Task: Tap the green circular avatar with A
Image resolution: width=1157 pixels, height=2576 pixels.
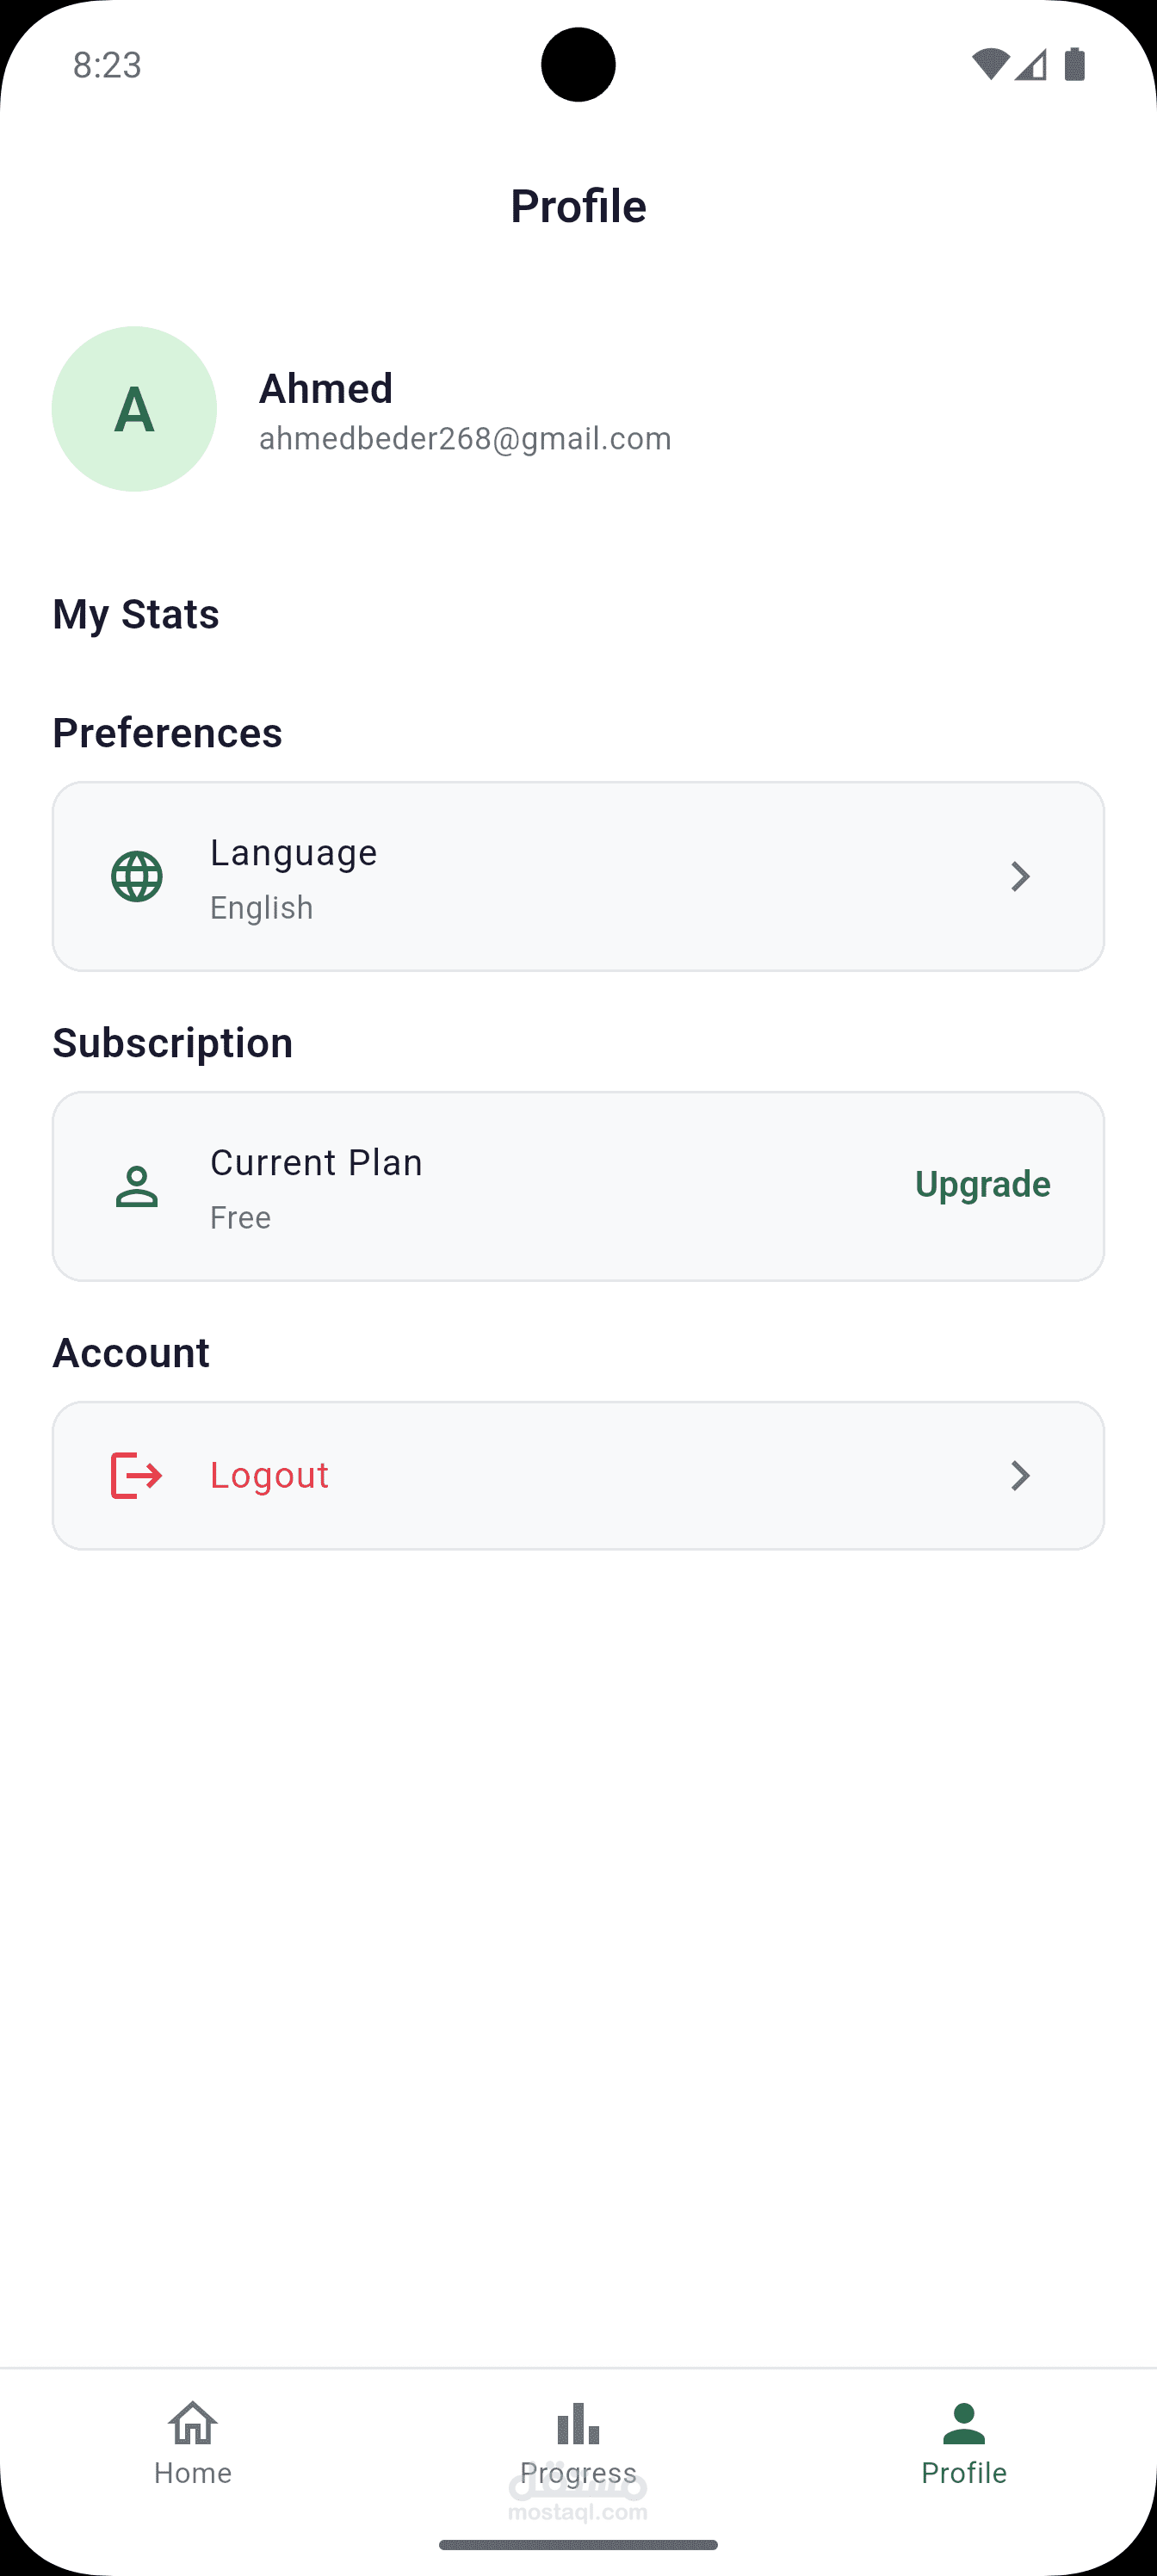Action: point(134,409)
